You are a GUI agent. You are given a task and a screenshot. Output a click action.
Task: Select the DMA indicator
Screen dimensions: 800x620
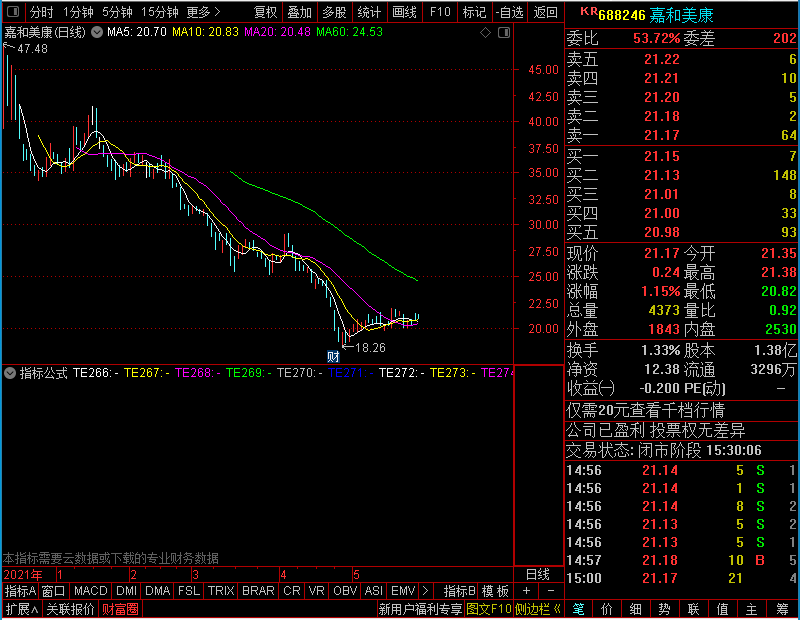click(x=158, y=591)
